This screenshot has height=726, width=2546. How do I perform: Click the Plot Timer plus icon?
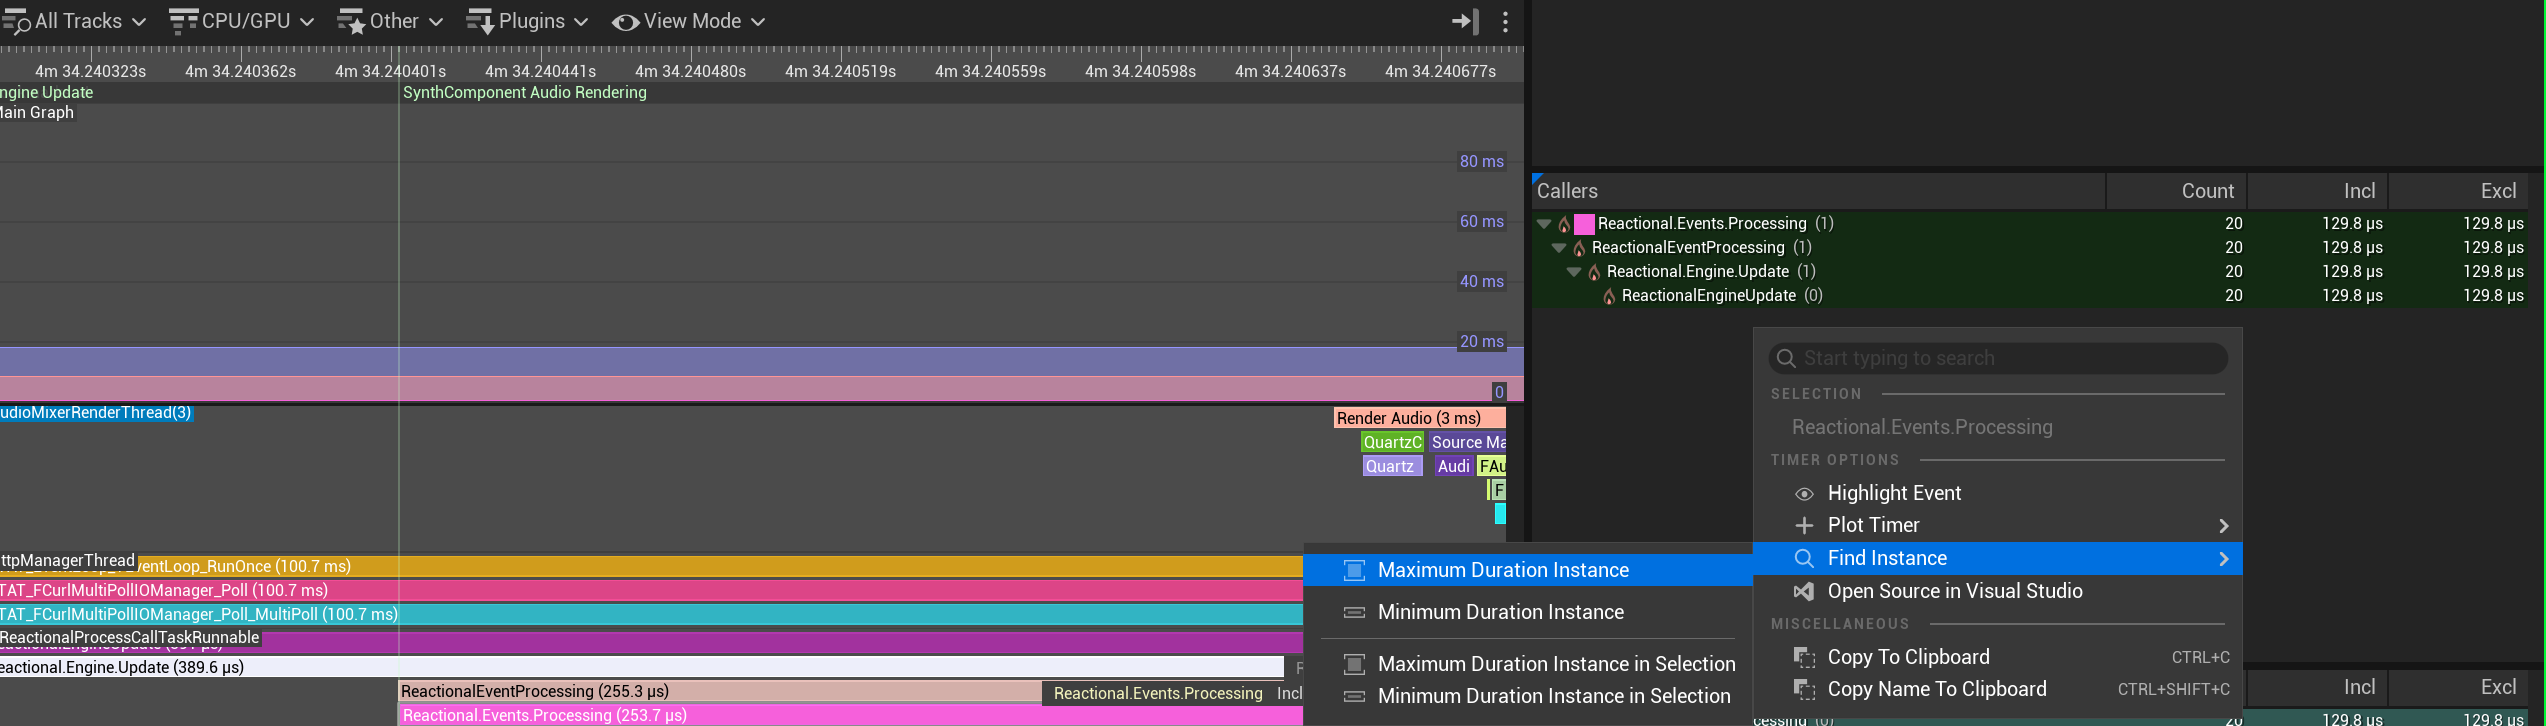(1804, 525)
